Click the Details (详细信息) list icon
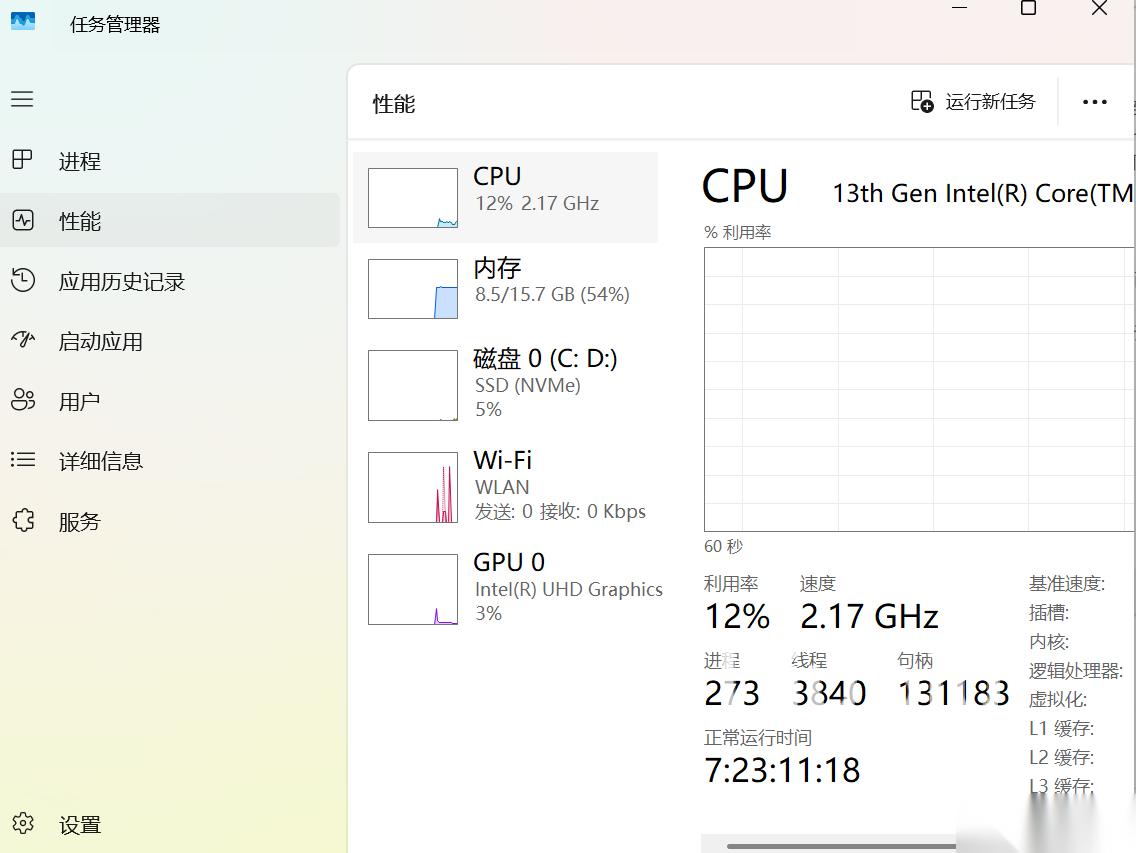Image resolution: width=1136 pixels, height=853 pixels. click(x=22, y=459)
